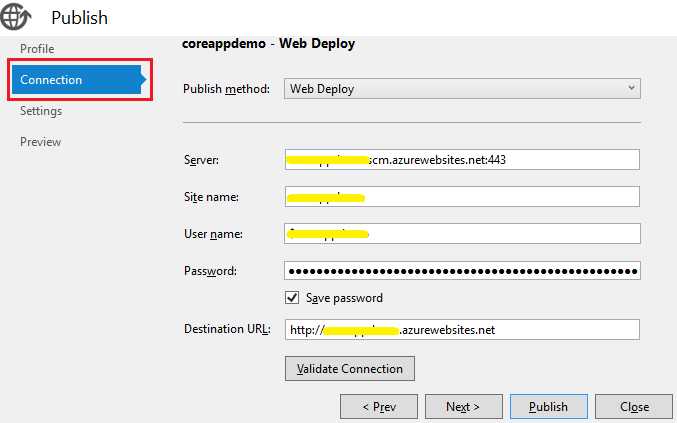677x423 pixels.
Task: Click the Publish method label
Action: (x=226, y=89)
